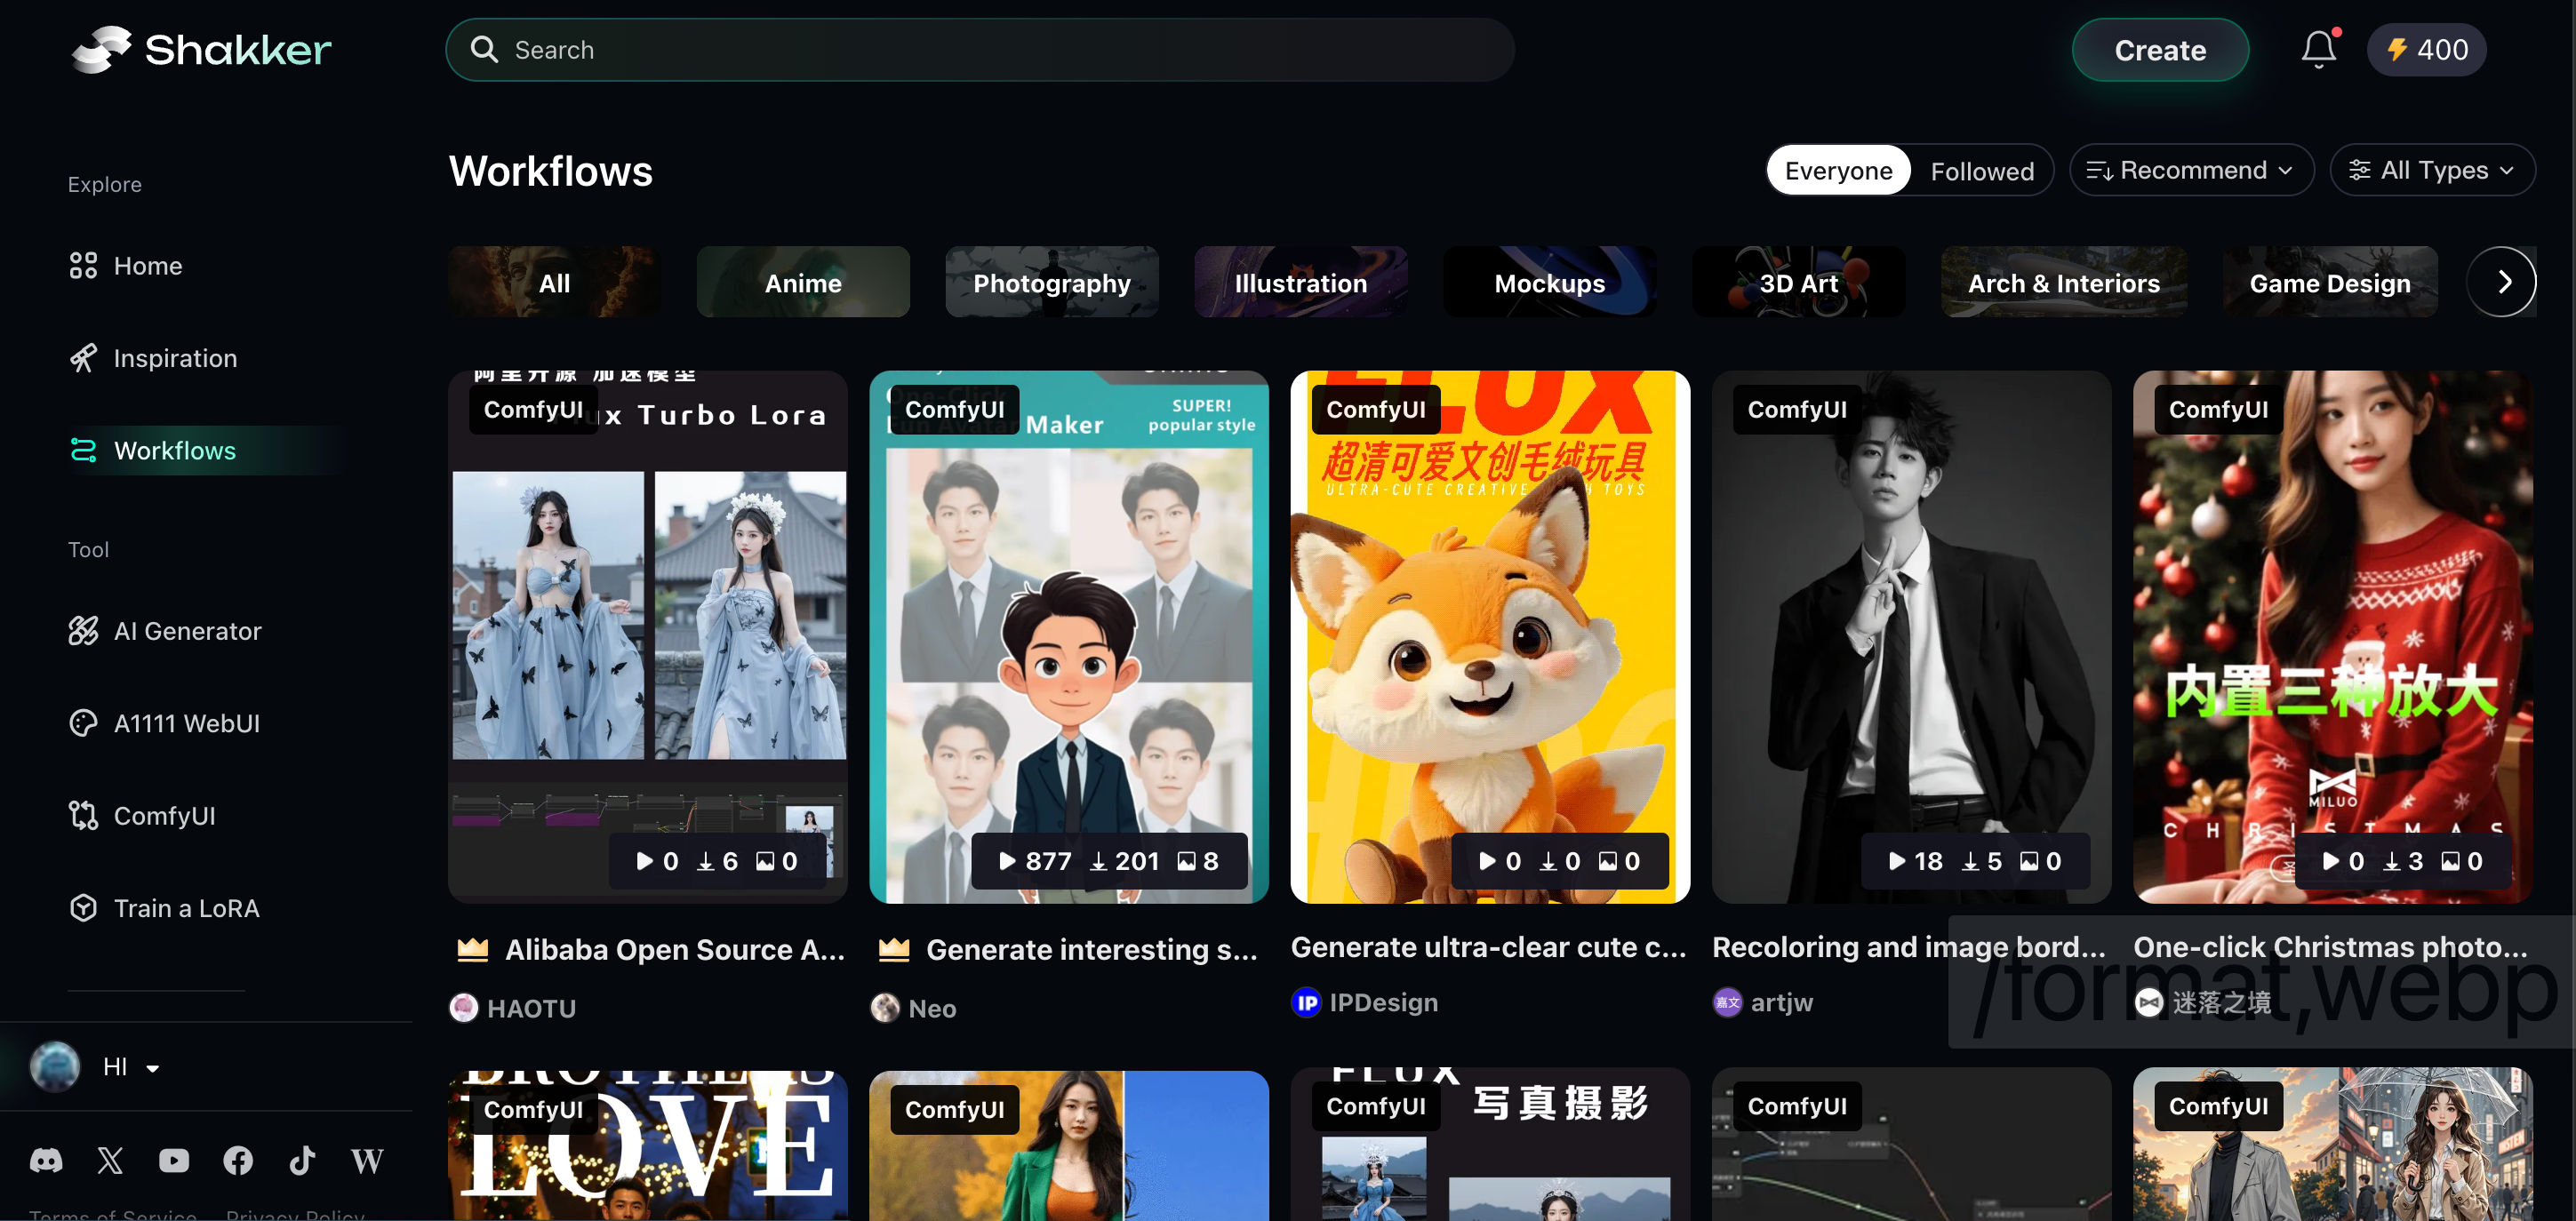Click the Create button
The image size is (2576, 1221).
click(x=2160, y=48)
